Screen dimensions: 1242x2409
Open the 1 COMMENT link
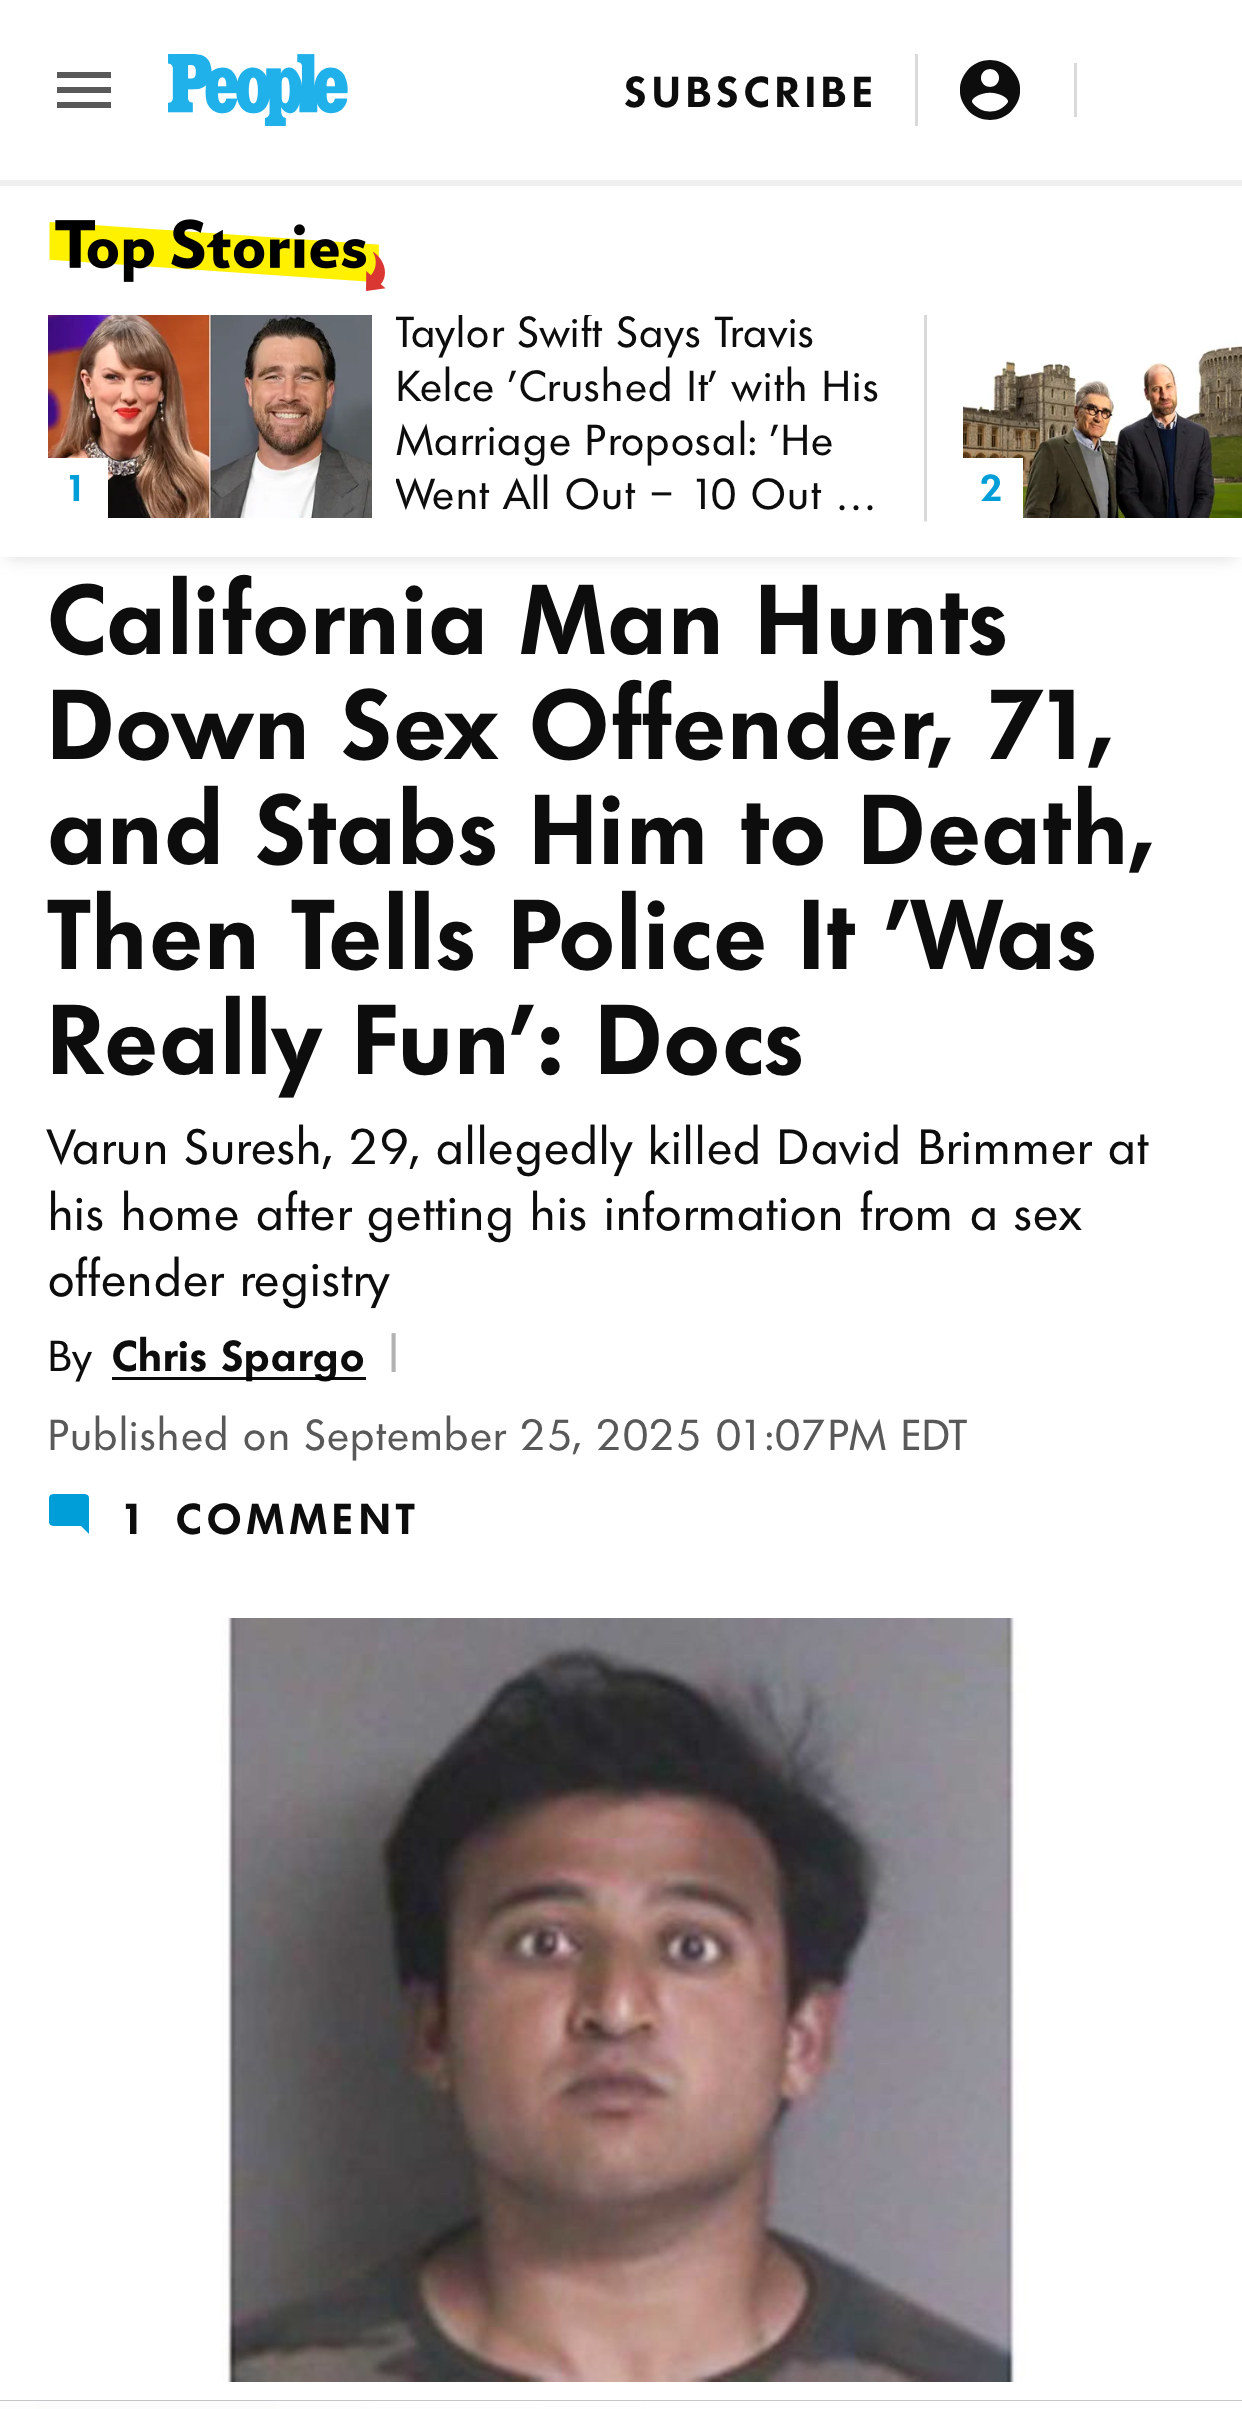[270, 1519]
